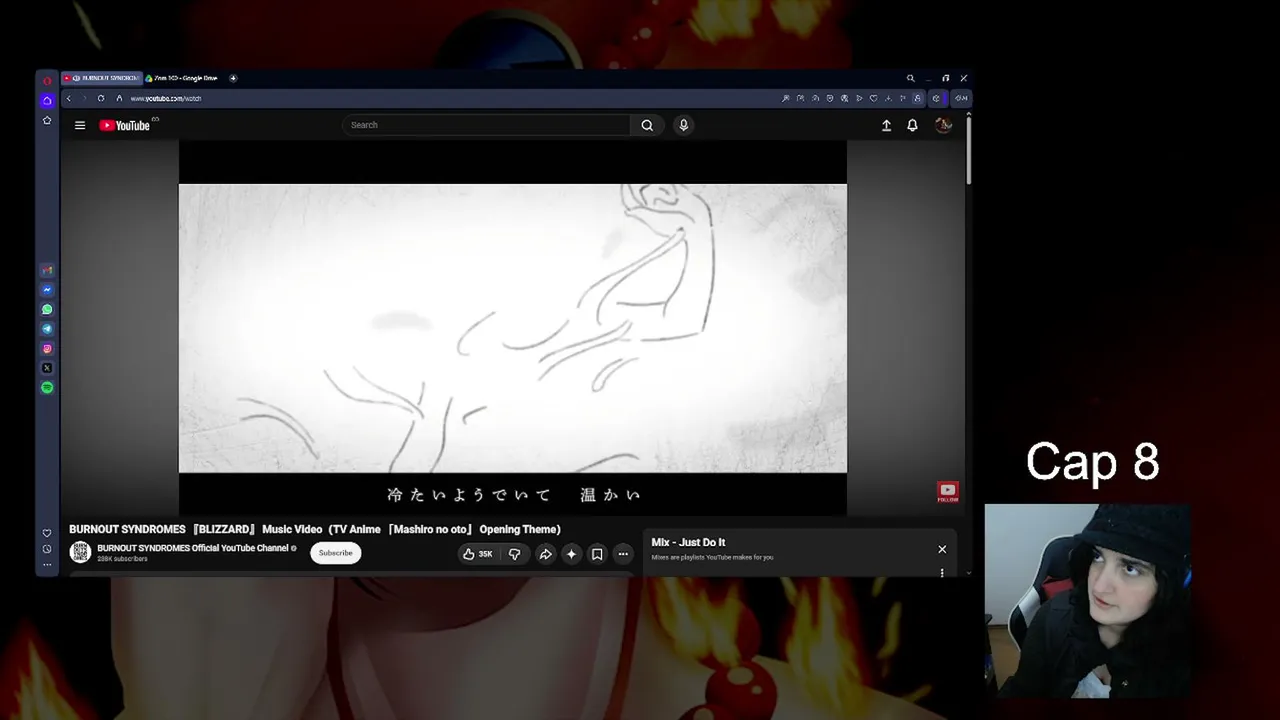Open the YouTube notifications bell
Viewport: 1280px width, 720px height.
point(912,125)
